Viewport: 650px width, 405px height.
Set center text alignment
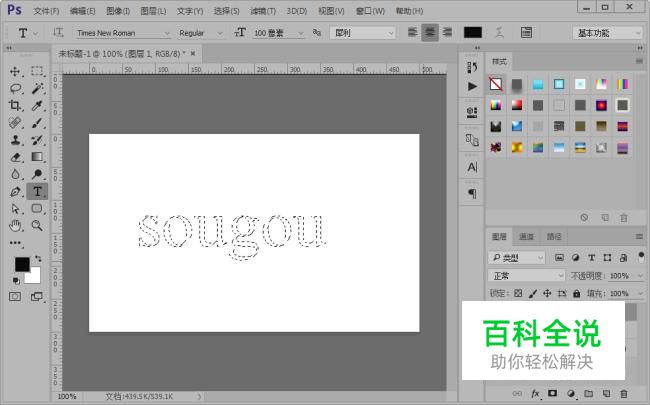tap(430, 32)
